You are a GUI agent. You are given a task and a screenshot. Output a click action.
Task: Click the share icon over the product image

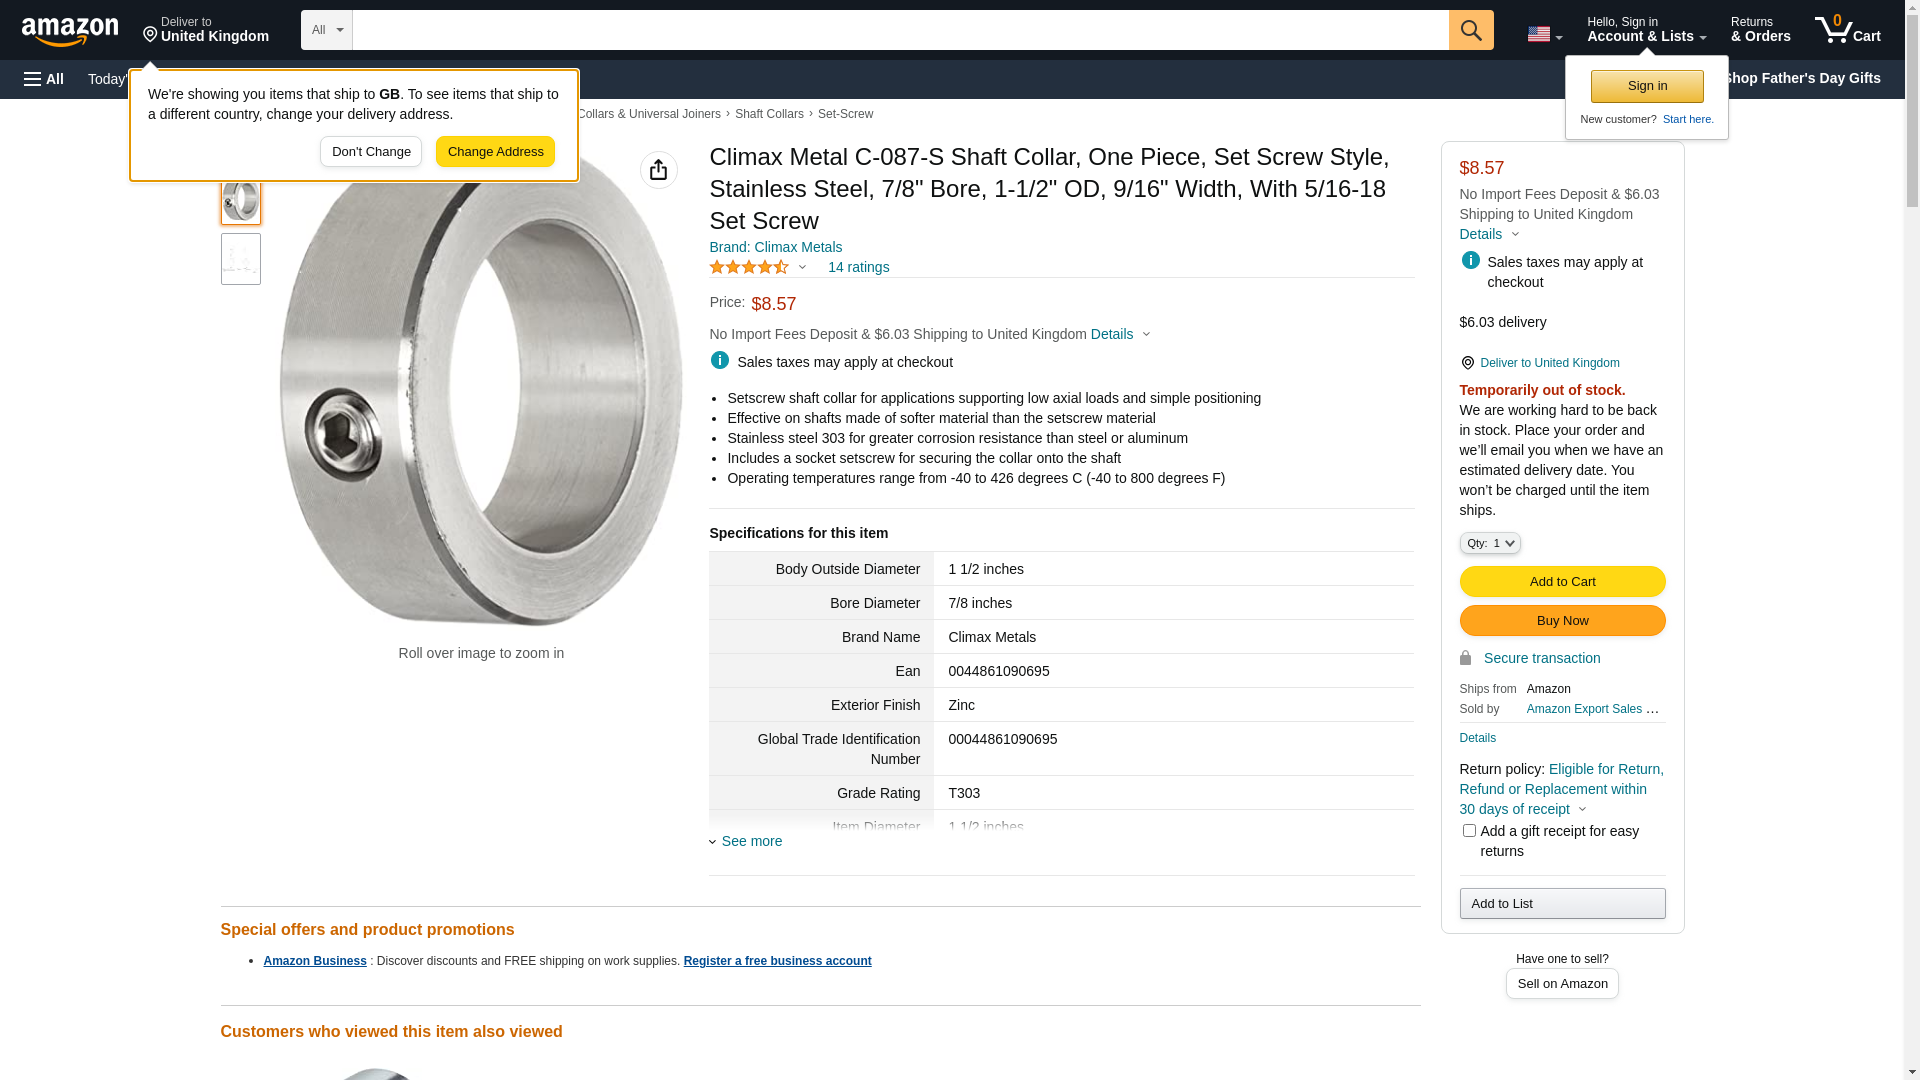pos(659,170)
